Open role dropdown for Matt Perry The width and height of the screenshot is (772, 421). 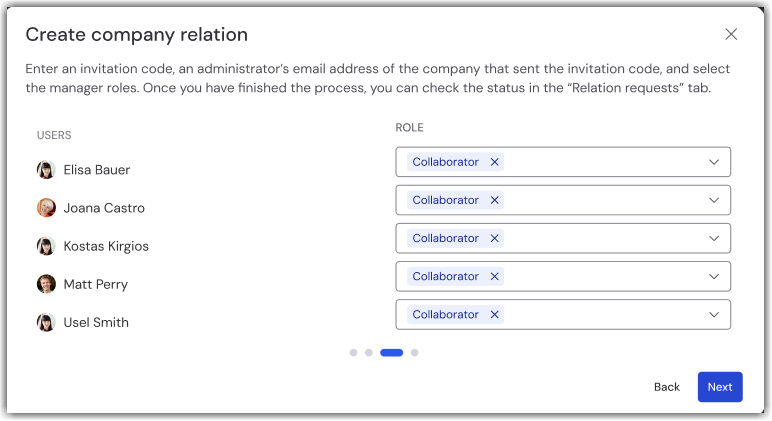tap(714, 276)
